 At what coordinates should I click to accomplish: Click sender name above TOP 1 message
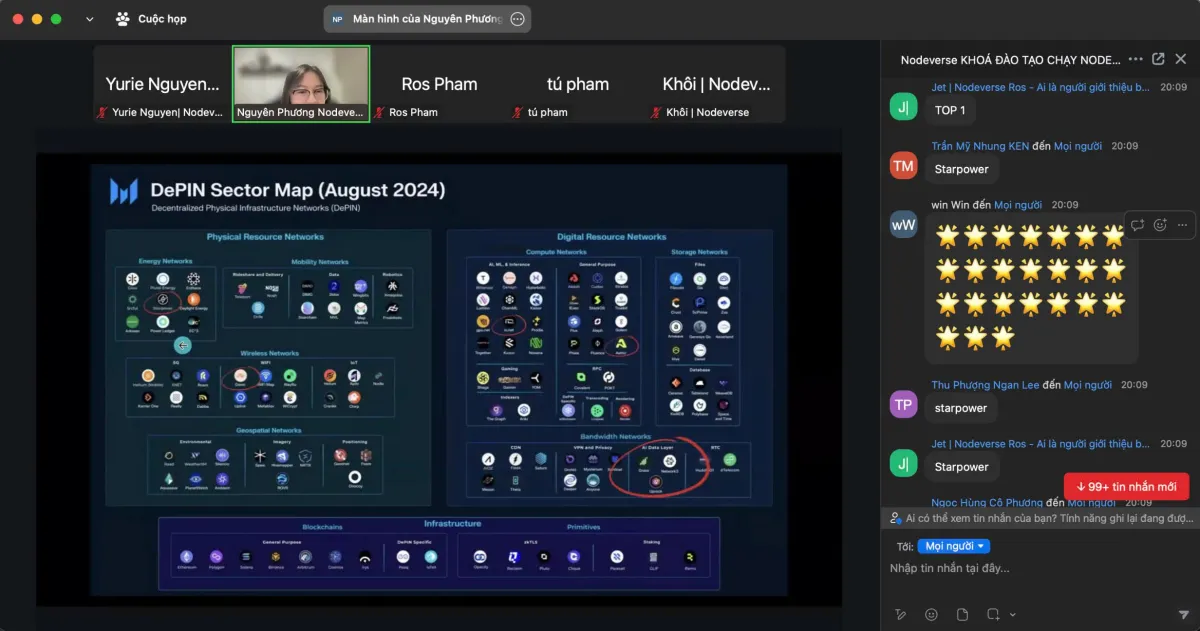[1041, 87]
